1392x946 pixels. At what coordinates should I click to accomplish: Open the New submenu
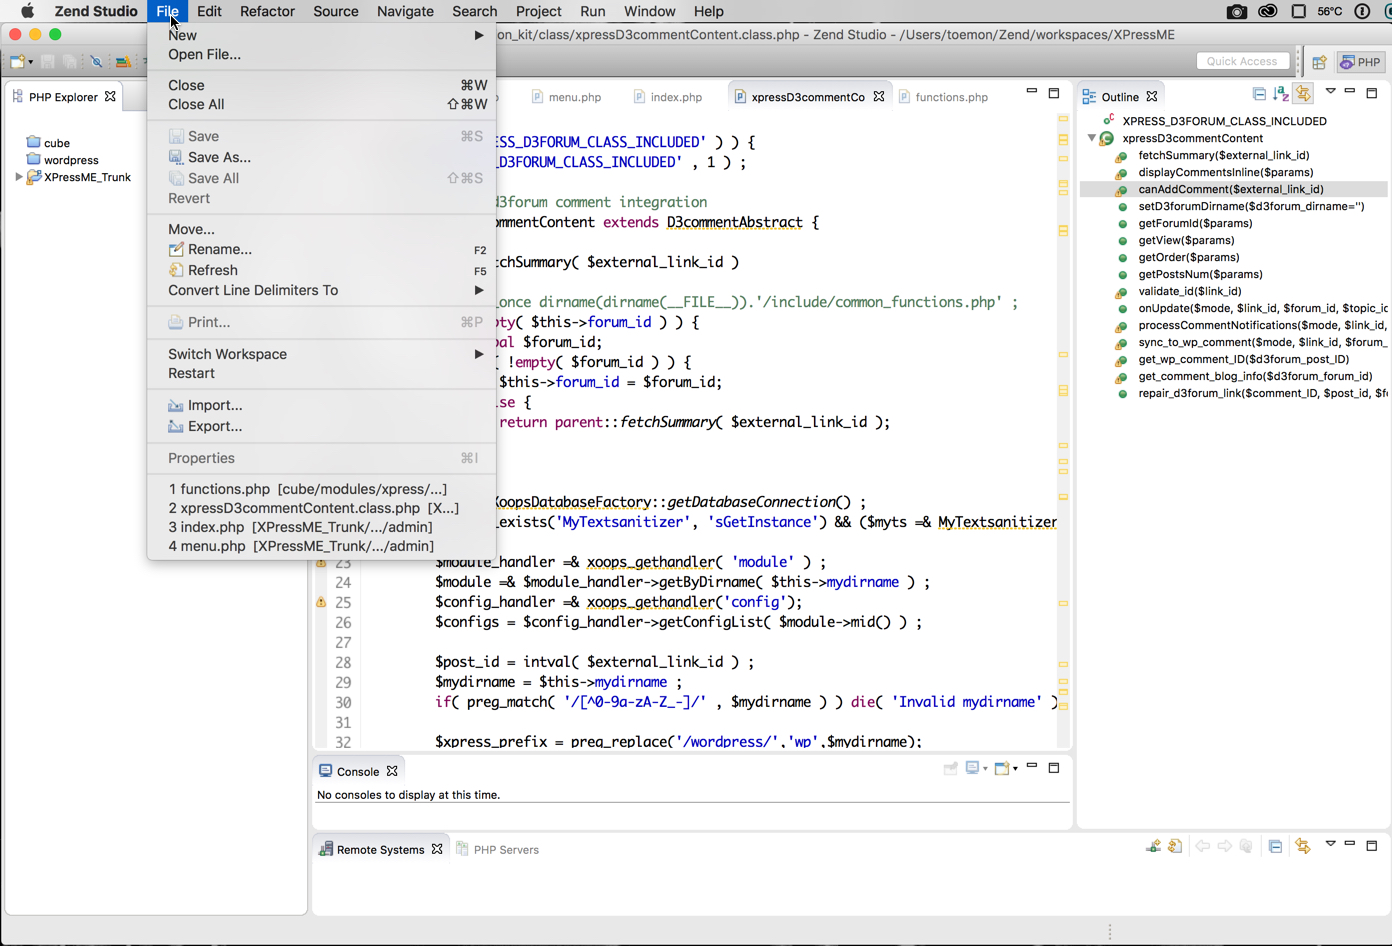pos(321,35)
